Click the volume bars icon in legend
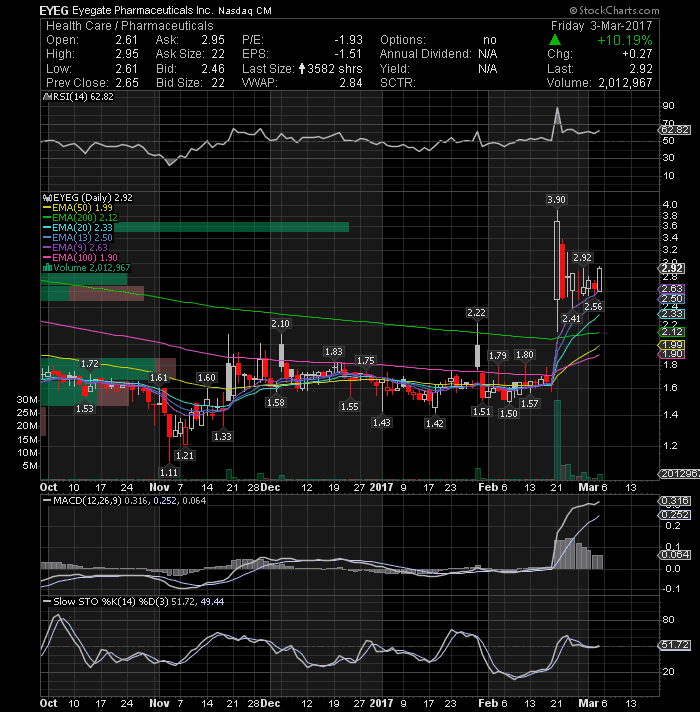 click(x=47, y=267)
